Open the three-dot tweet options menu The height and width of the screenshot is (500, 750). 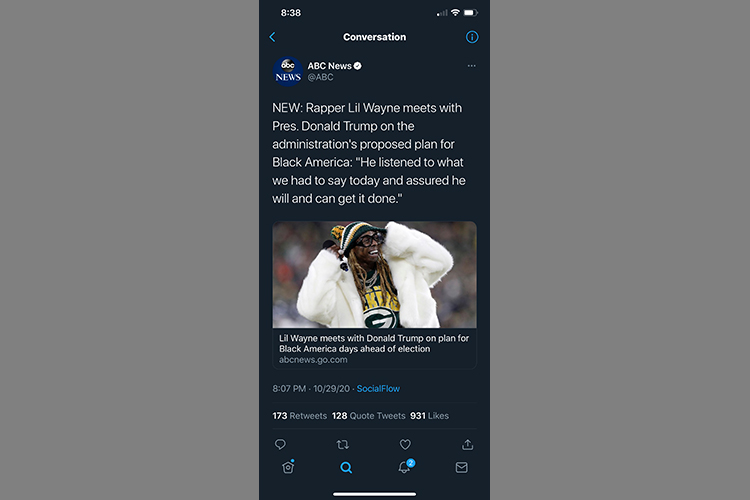pos(472,66)
